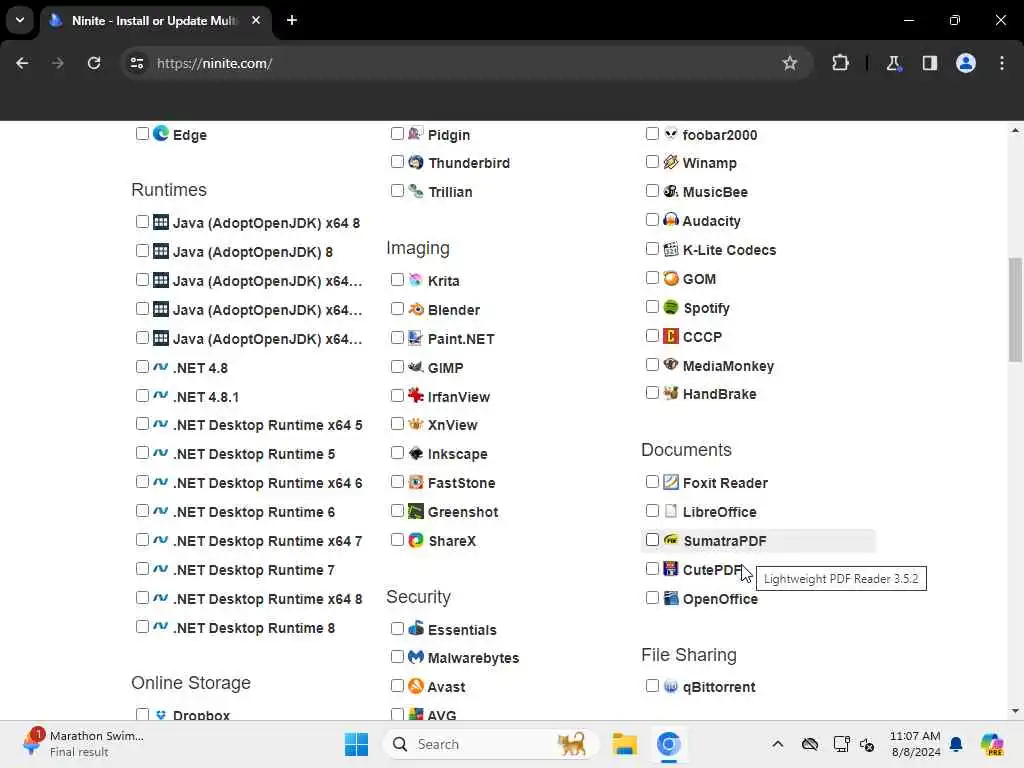Click the GOM player icon
The image size is (1024, 768).
(x=671, y=278)
